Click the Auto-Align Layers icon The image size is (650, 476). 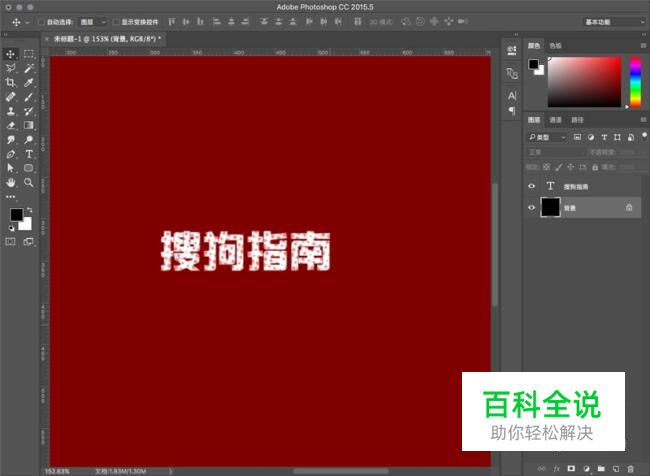point(357,22)
